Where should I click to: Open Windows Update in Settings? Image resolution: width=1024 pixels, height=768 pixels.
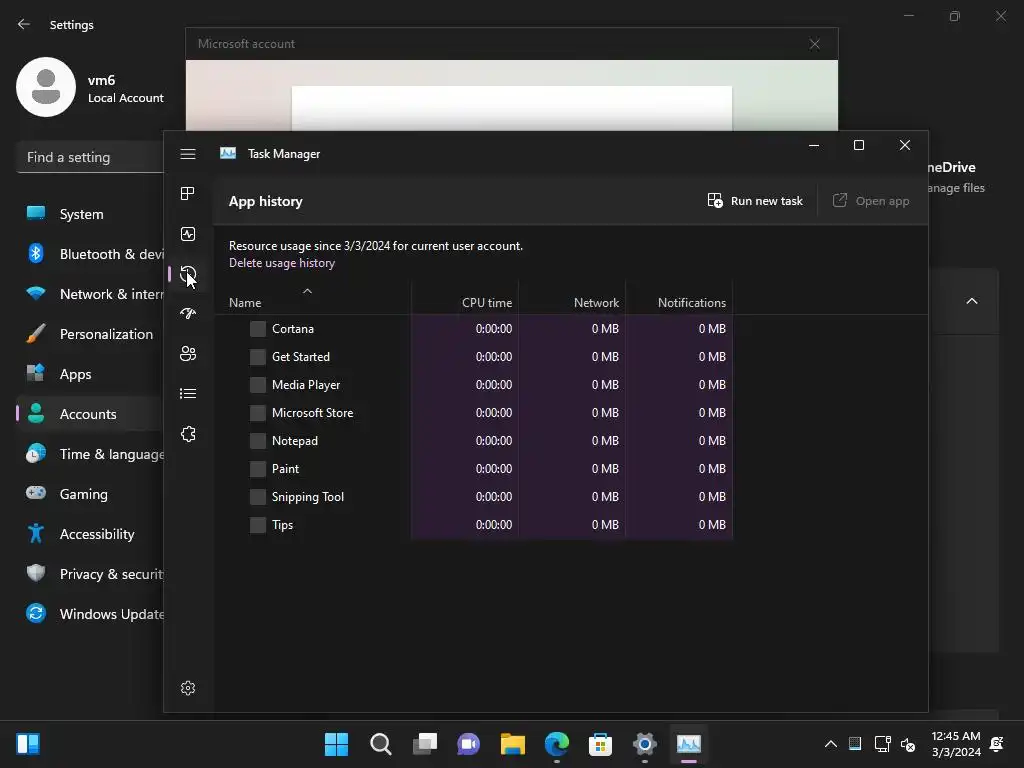click(90, 615)
